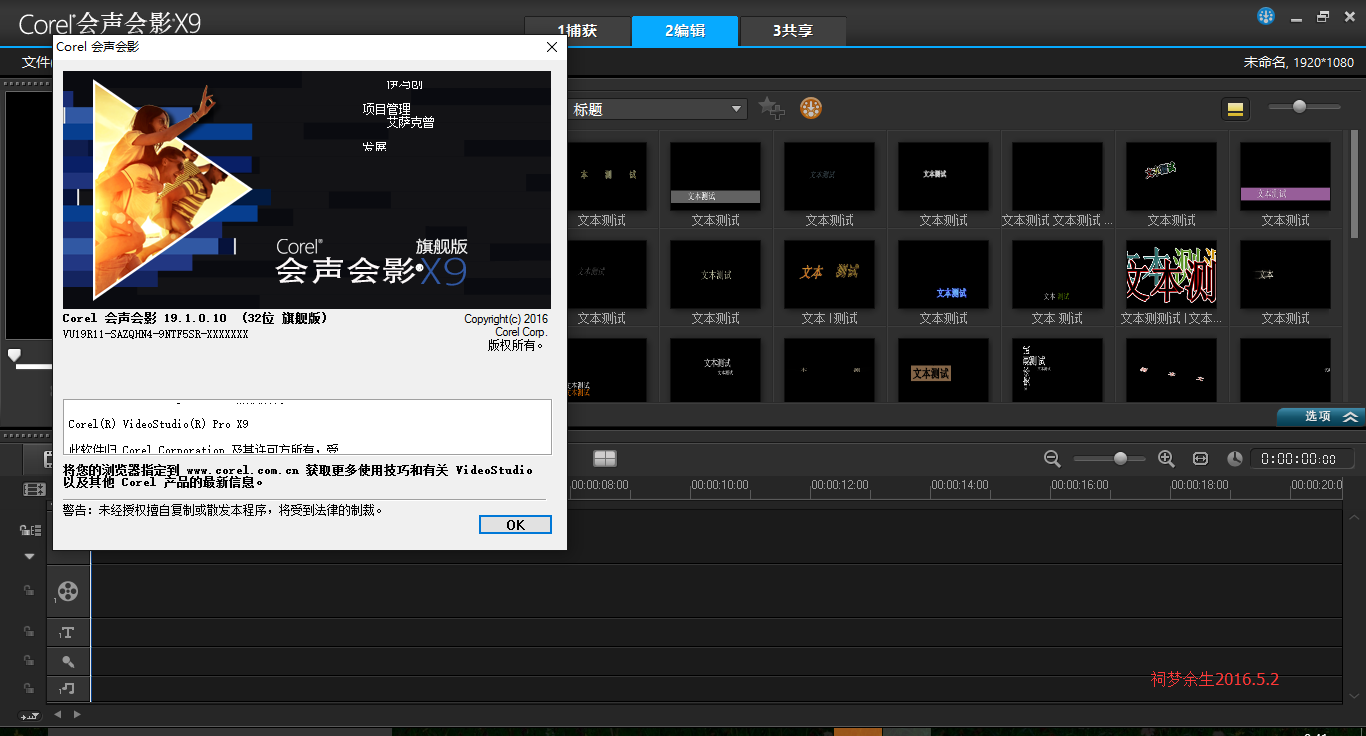Screen dimensions: 1366x736
Task: Click the video track film reel icon
Action: [x=67, y=591]
